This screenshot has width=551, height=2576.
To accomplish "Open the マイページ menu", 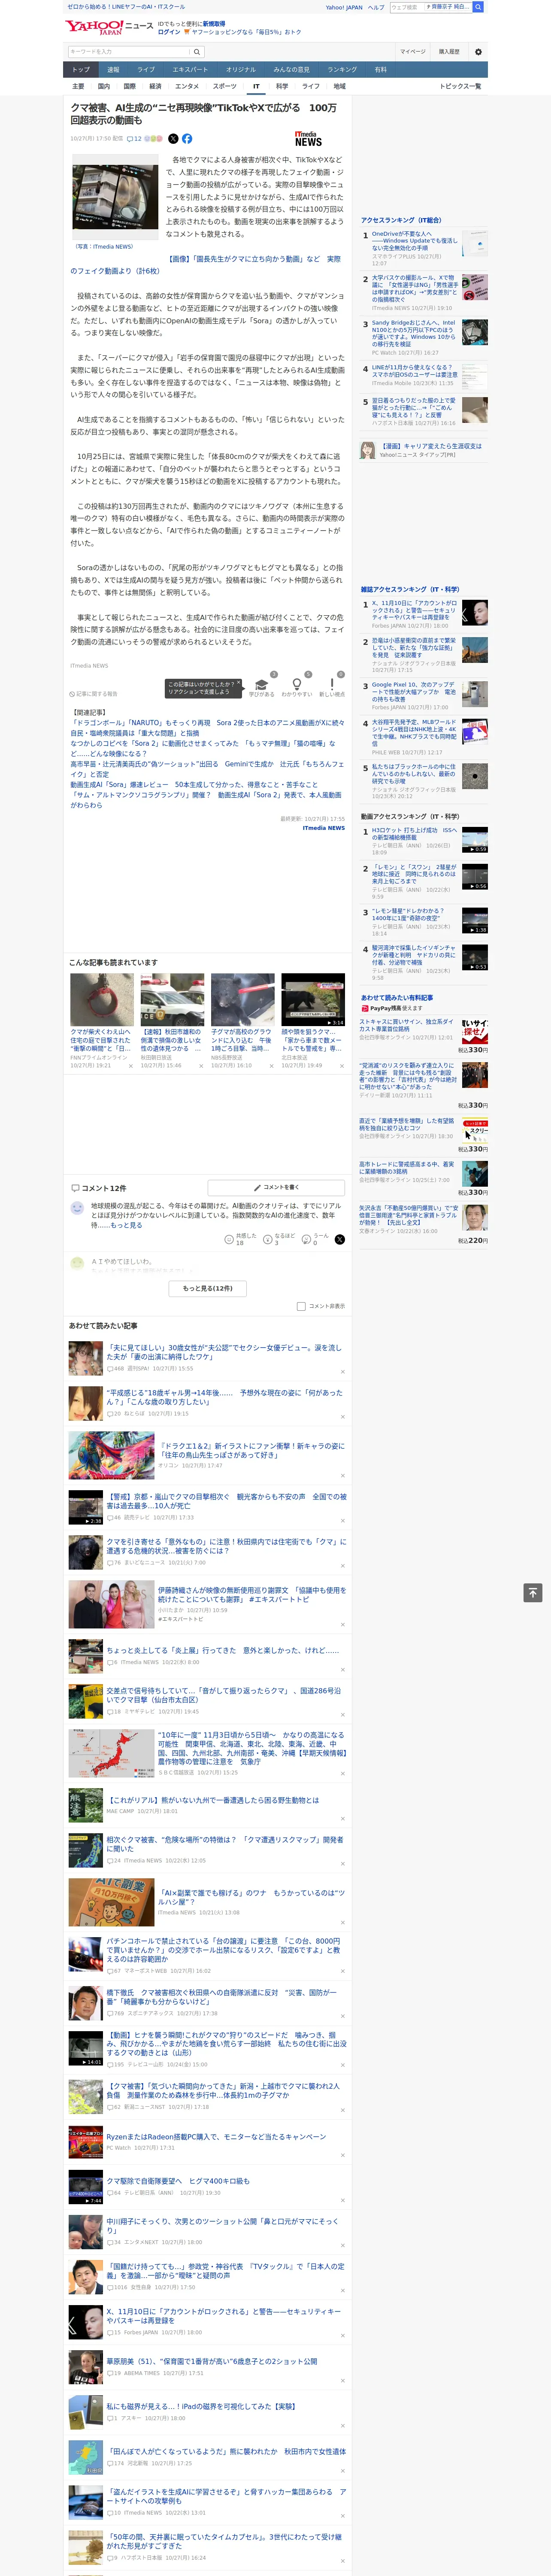I will tap(412, 52).
